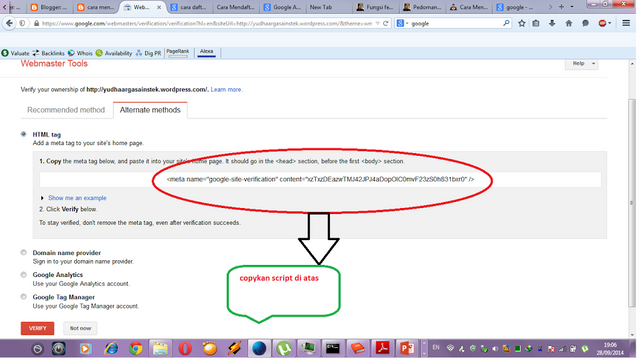Switch to the New Tab browser tab
This screenshot has width=640, height=360.
(321, 7)
